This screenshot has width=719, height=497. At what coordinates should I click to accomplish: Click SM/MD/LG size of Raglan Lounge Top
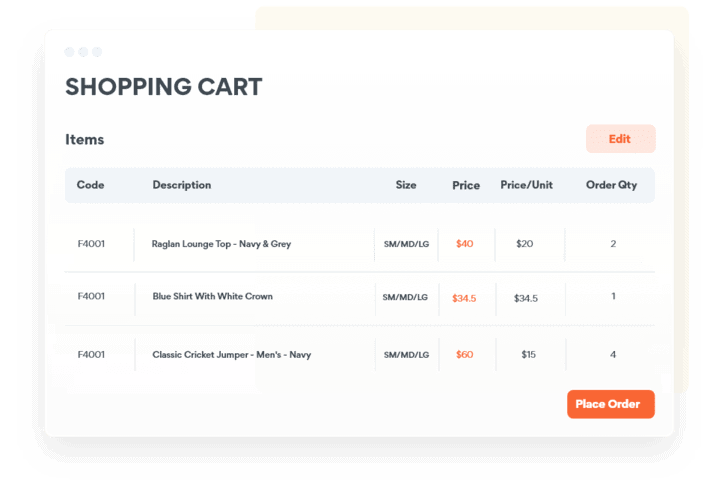406,244
